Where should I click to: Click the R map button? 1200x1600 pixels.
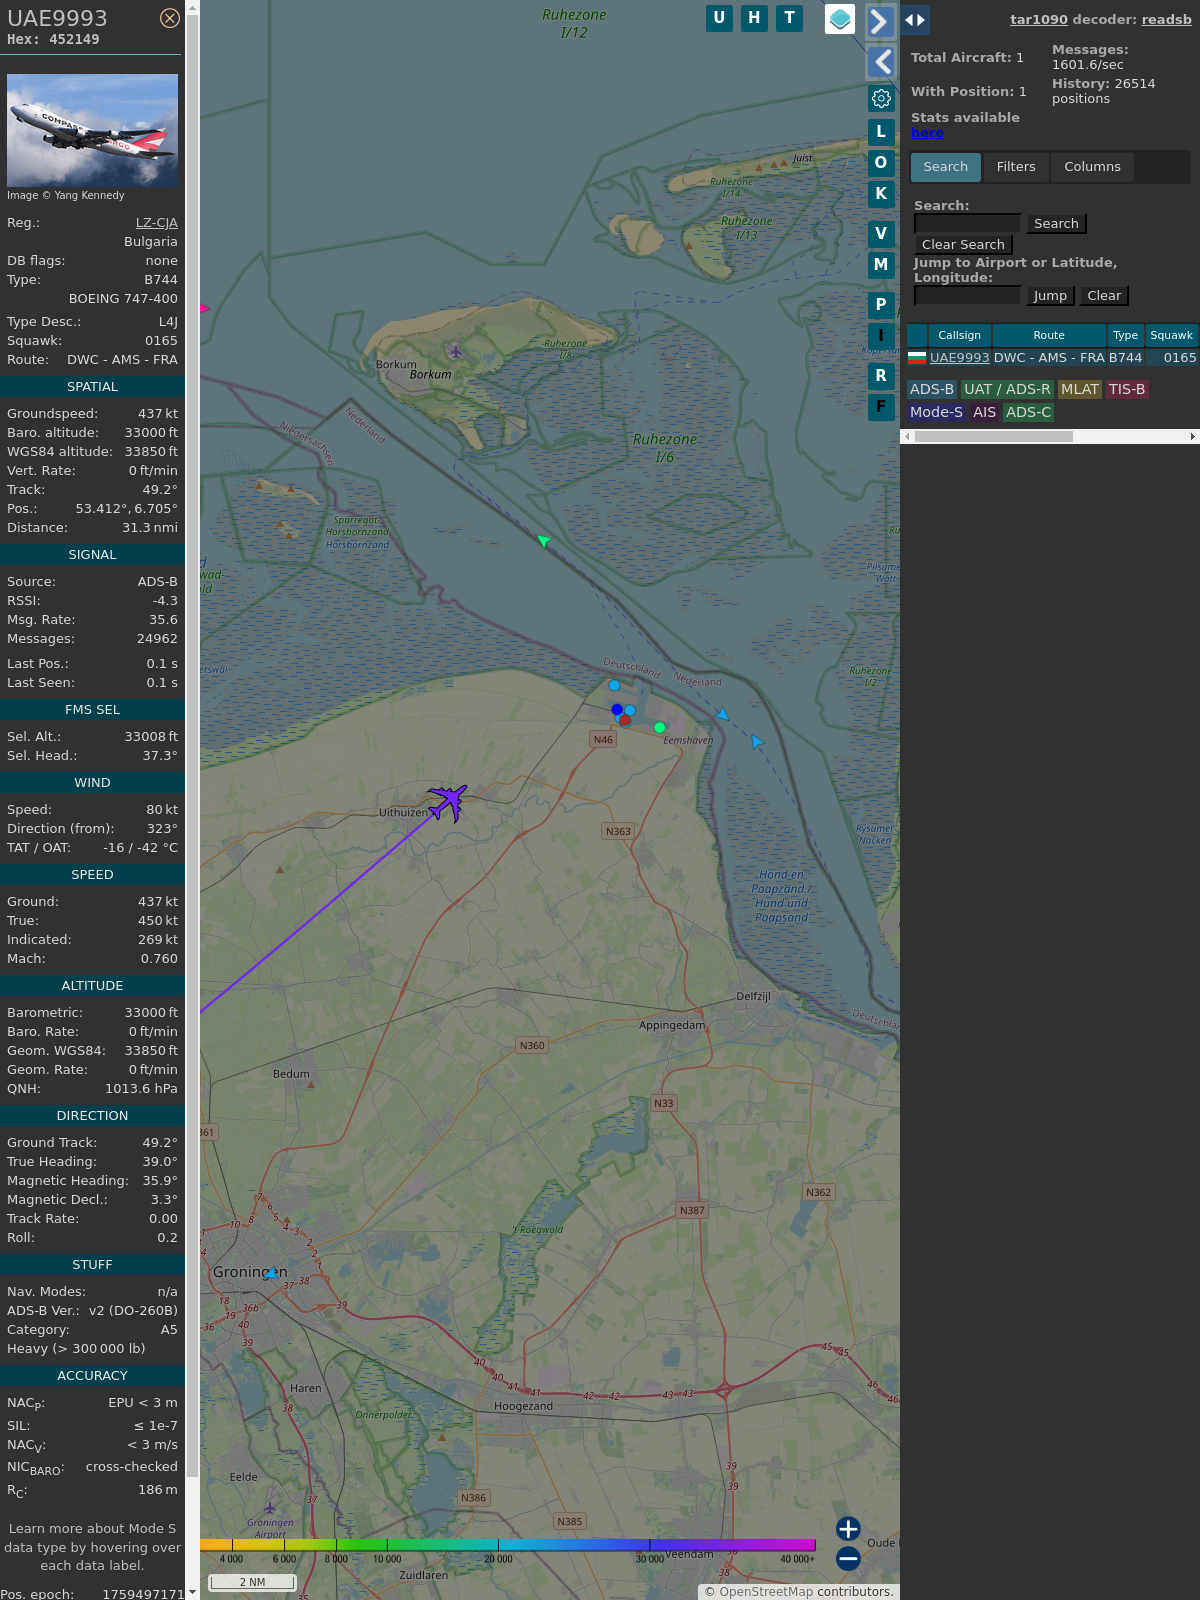[881, 376]
